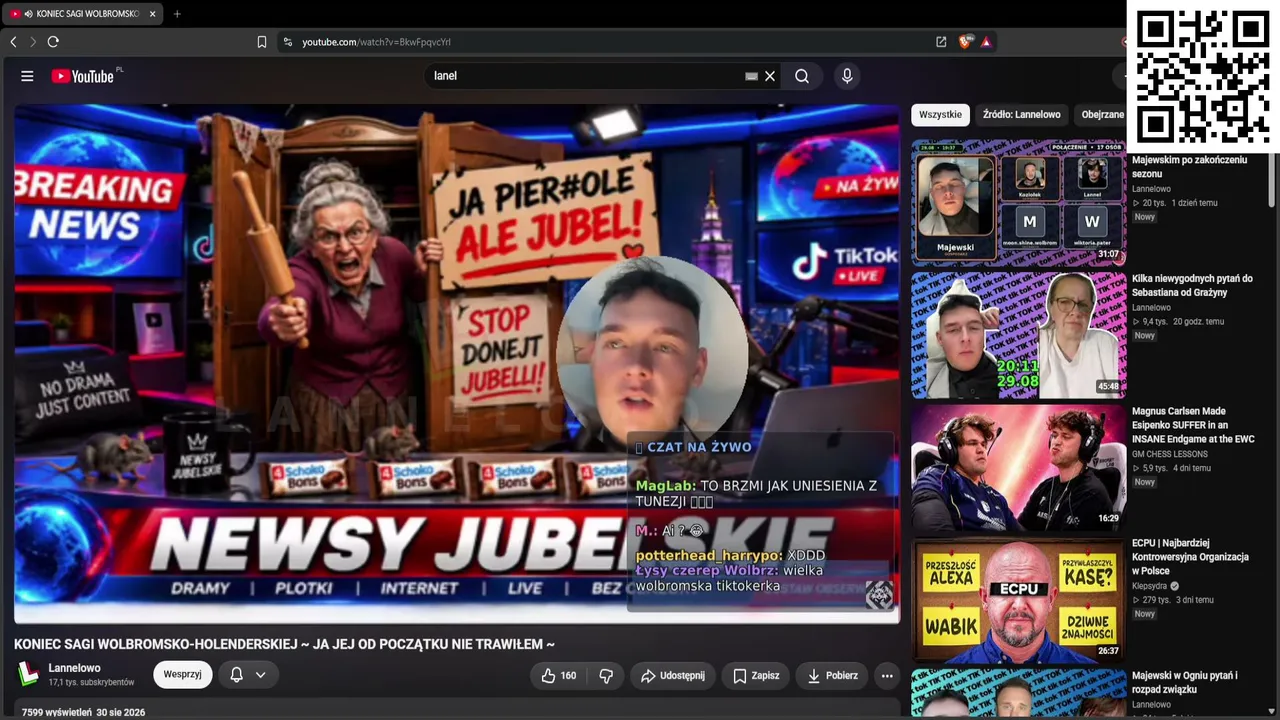Open the Lannelowo channel avatar
Viewport: 1280px width, 720px height.
click(x=28, y=675)
